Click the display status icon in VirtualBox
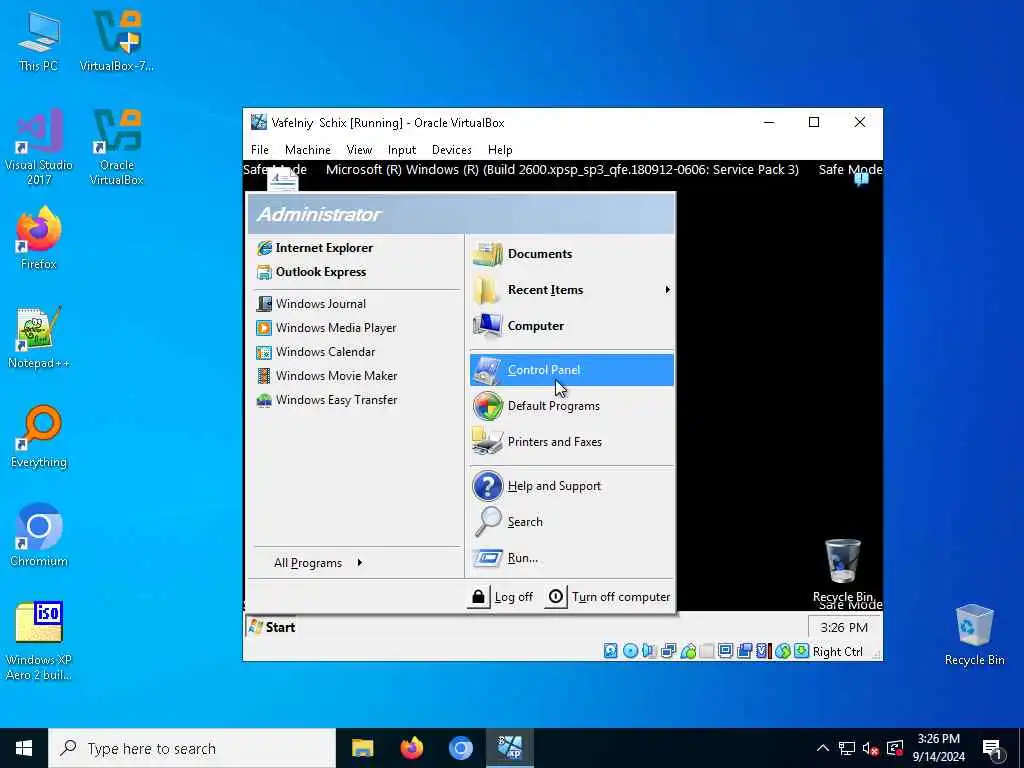The image size is (1024, 768). pyautogui.click(x=725, y=651)
